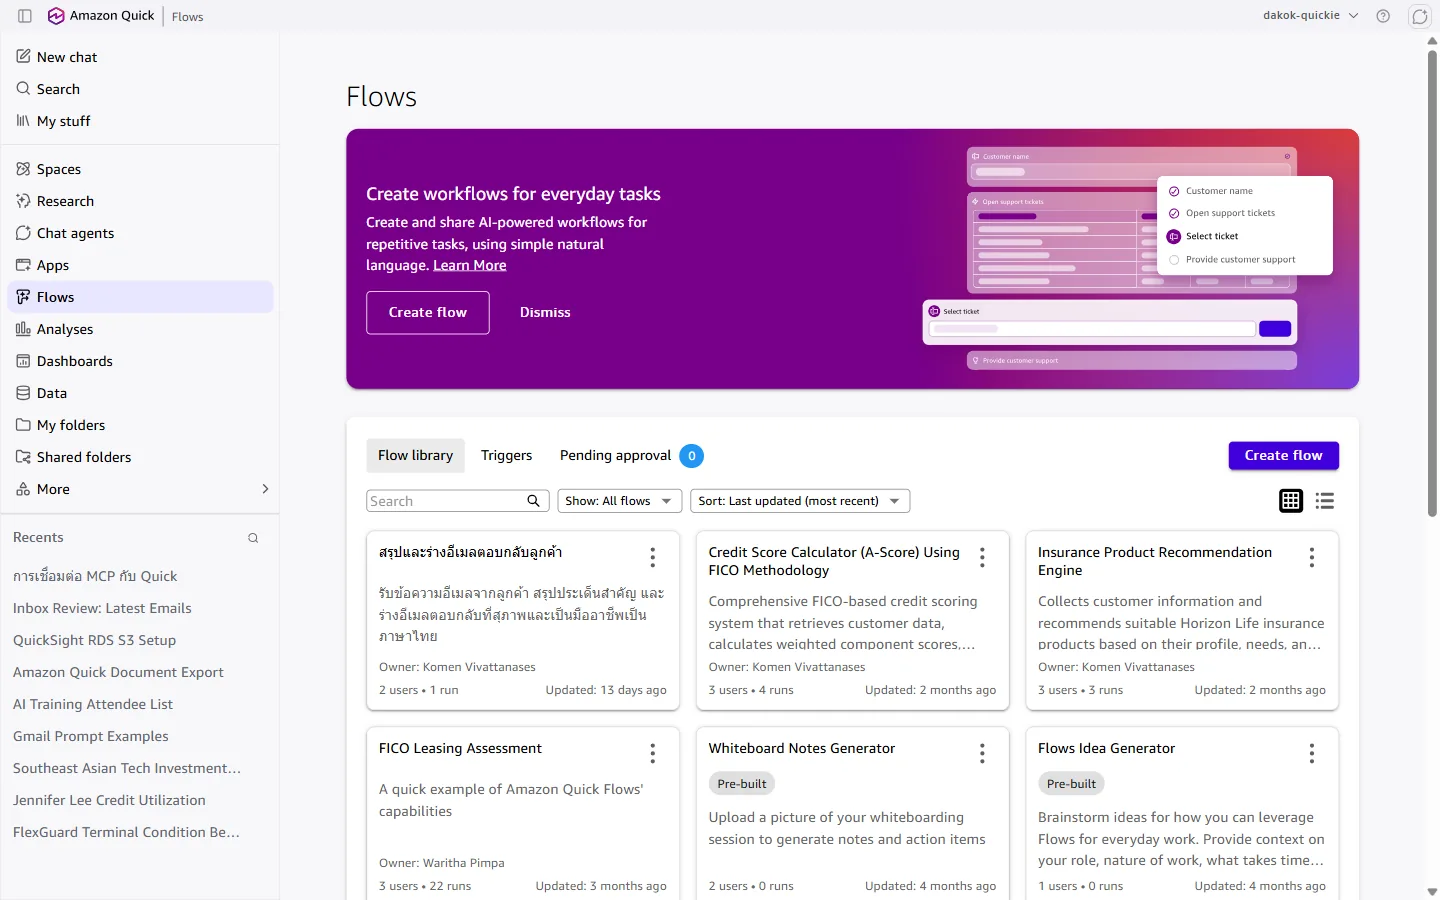Viewport: 1440px width, 900px height.
Task: Click the blue Create flow button
Action: point(1284,456)
